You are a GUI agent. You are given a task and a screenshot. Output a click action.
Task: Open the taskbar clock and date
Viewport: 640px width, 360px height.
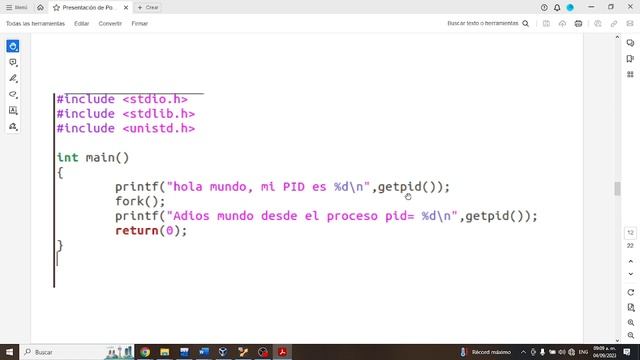(604, 352)
